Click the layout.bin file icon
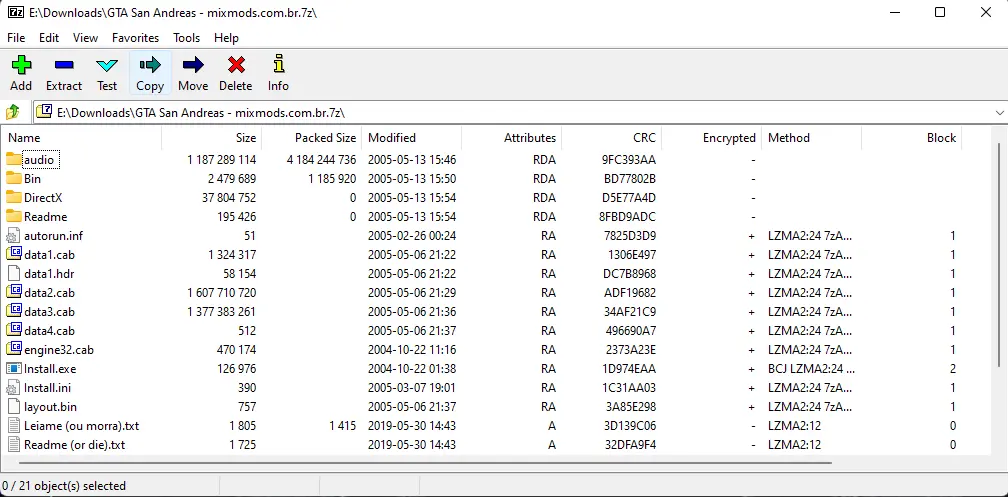 14,406
